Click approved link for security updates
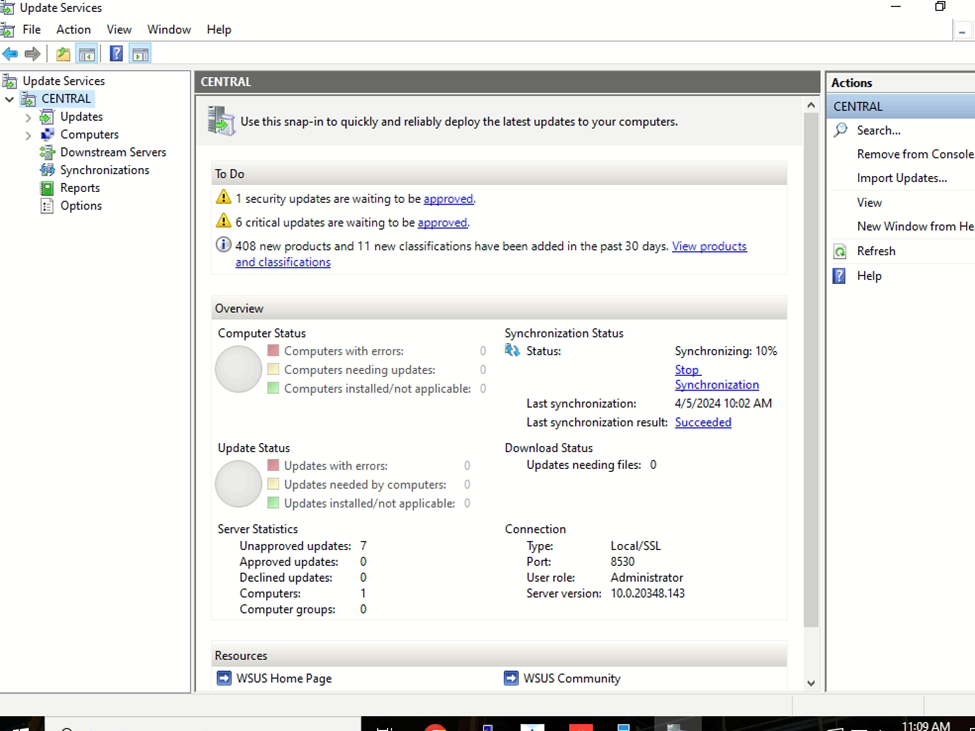 coord(448,199)
